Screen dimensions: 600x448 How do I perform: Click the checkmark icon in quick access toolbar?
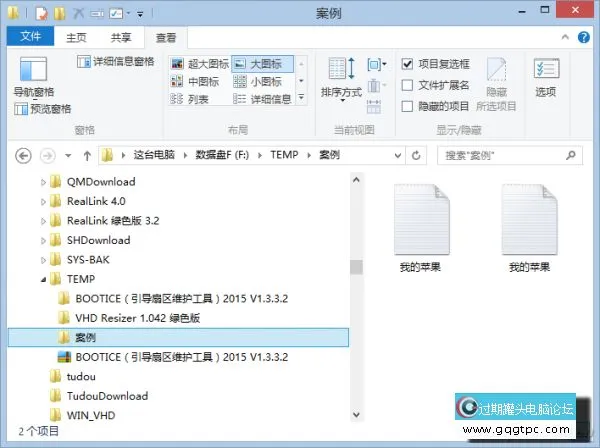[116, 14]
